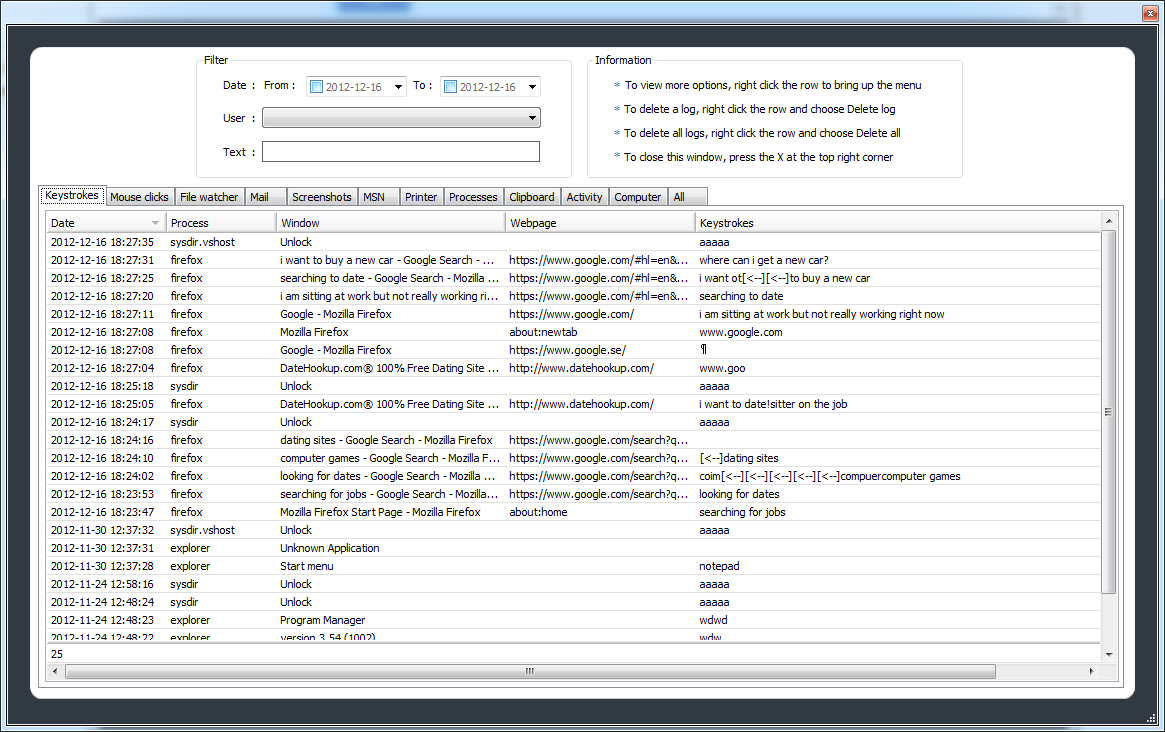Open the Activity tab
Viewport: 1165px width, 732px height.
(x=585, y=197)
